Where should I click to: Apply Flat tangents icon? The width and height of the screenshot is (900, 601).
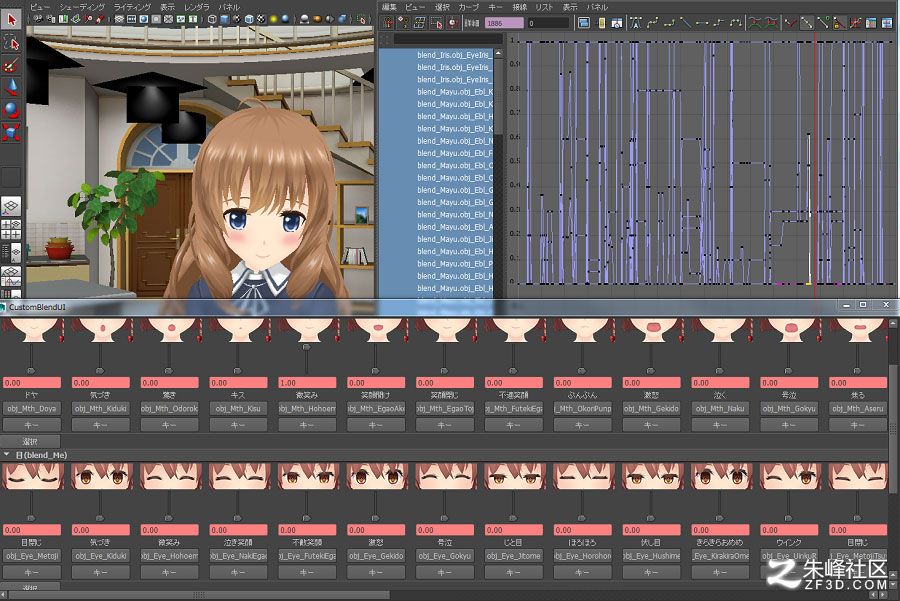point(702,23)
